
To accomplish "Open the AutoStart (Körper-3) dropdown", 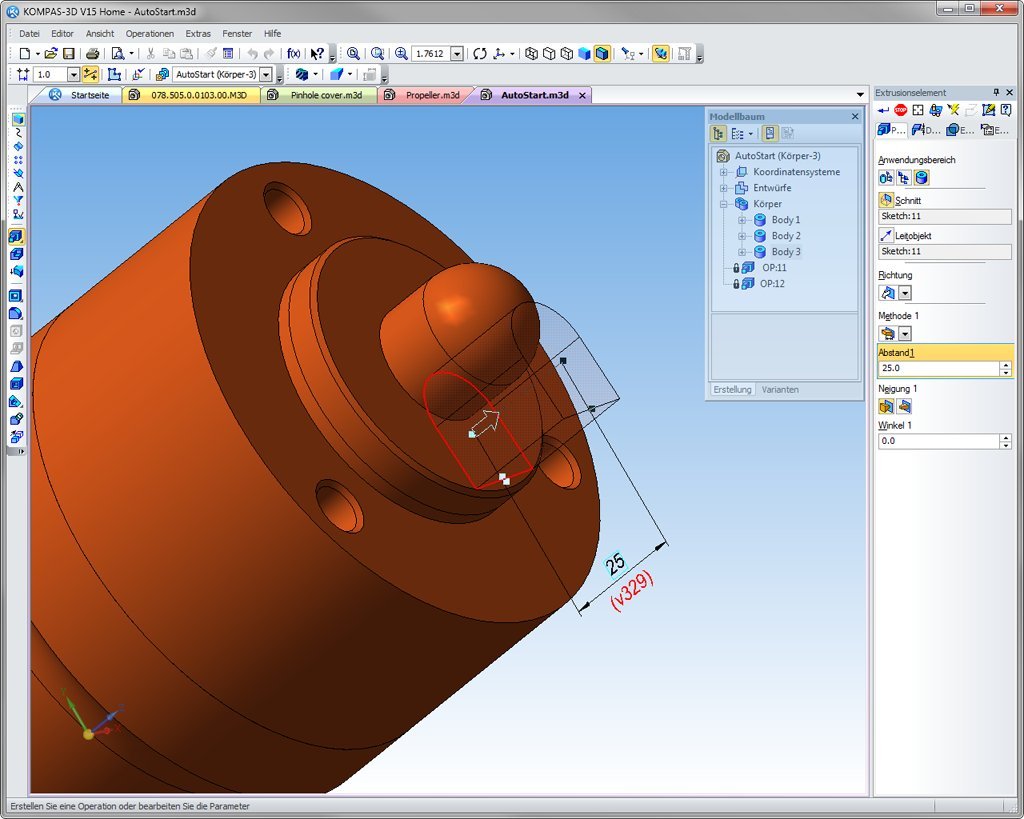I will pos(266,74).
